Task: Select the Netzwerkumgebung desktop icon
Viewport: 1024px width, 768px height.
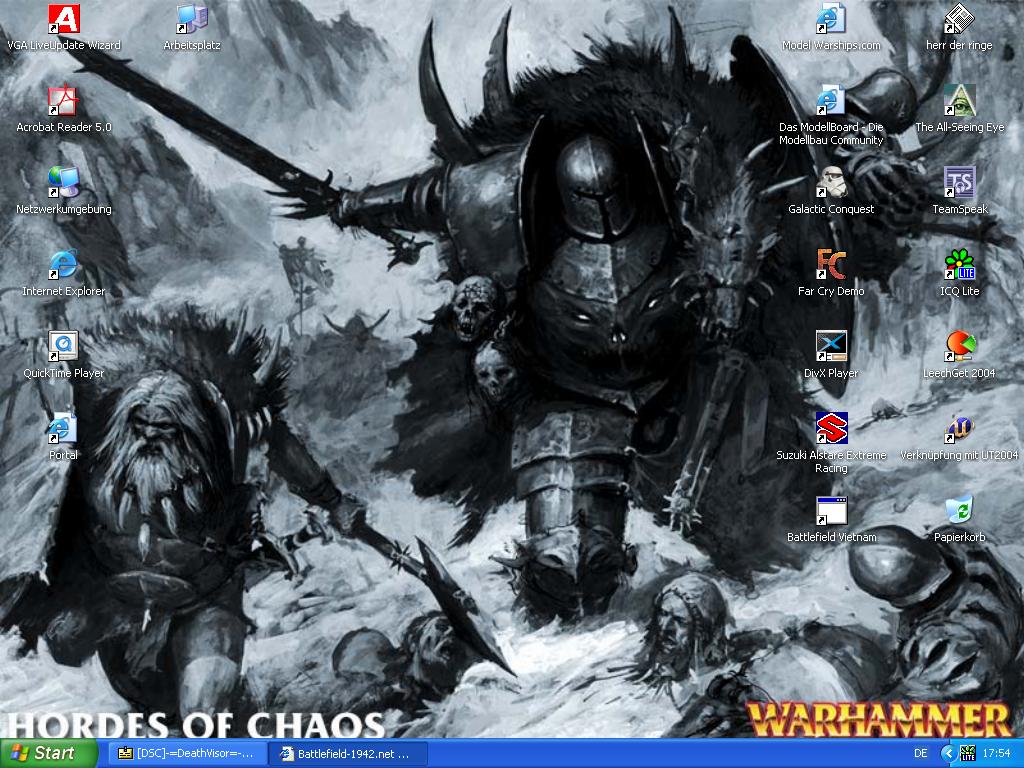Action: coord(63,184)
